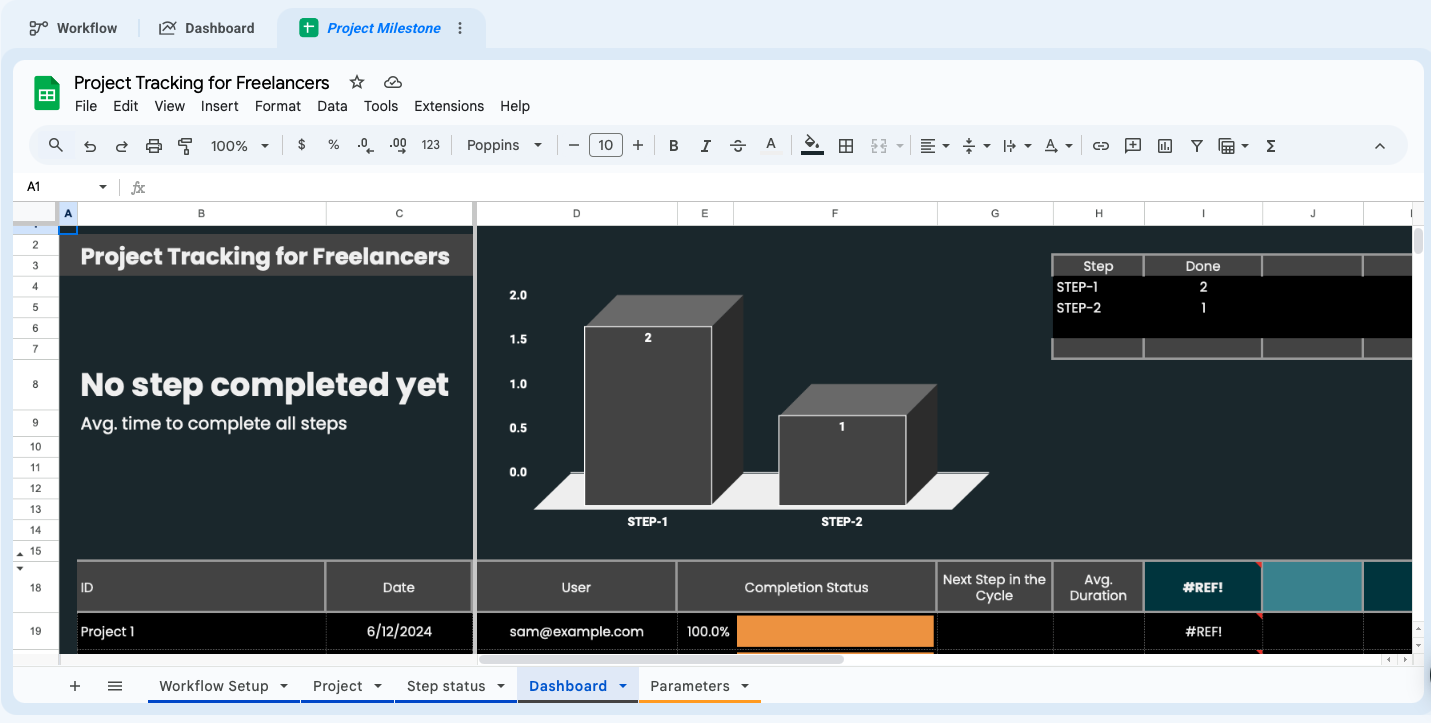This screenshot has width=1431, height=723.
Task: Open the text rotation dropdown
Action: click(1058, 146)
